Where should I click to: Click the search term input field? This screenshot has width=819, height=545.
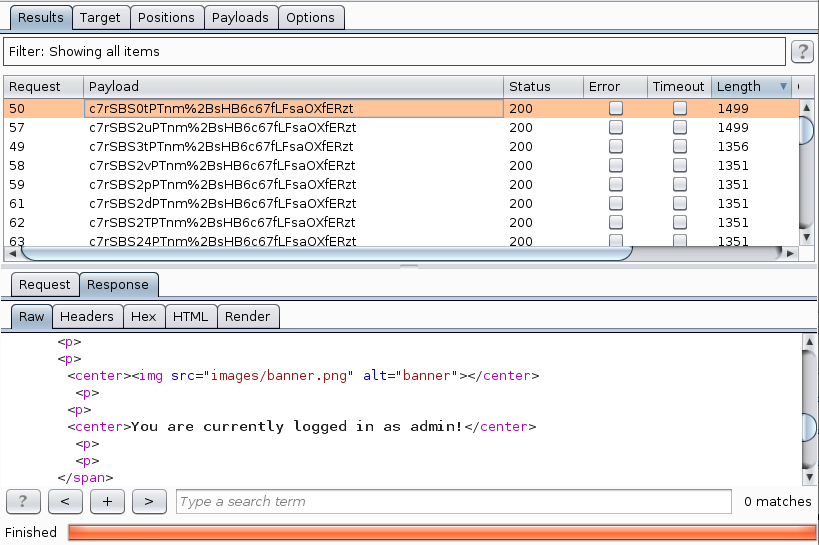[453, 502]
